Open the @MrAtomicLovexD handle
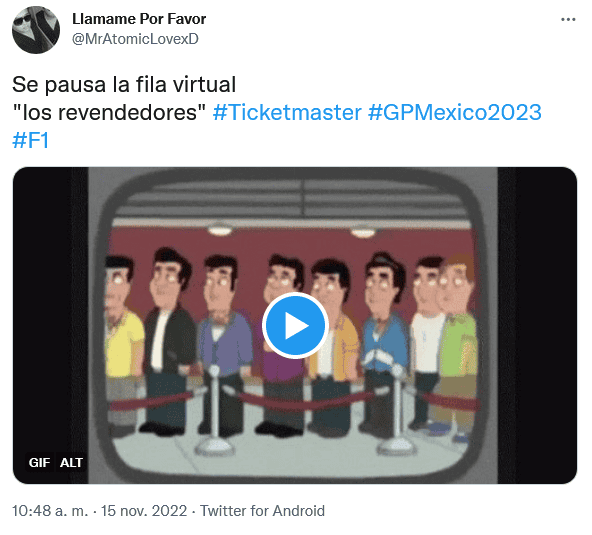The height and width of the screenshot is (535, 592). pyautogui.click(x=135, y=39)
